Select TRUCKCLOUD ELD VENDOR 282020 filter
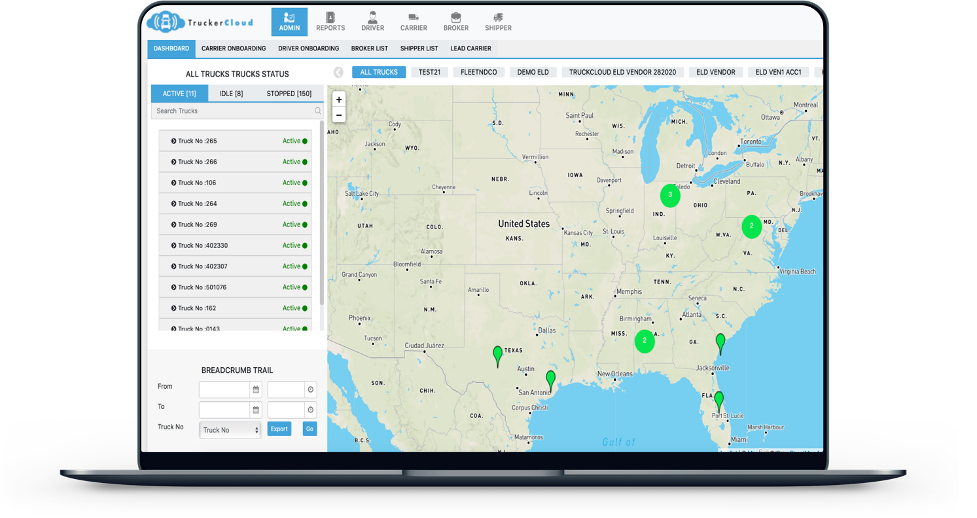This screenshot has height=518, width=977. [x=622, y=72]
